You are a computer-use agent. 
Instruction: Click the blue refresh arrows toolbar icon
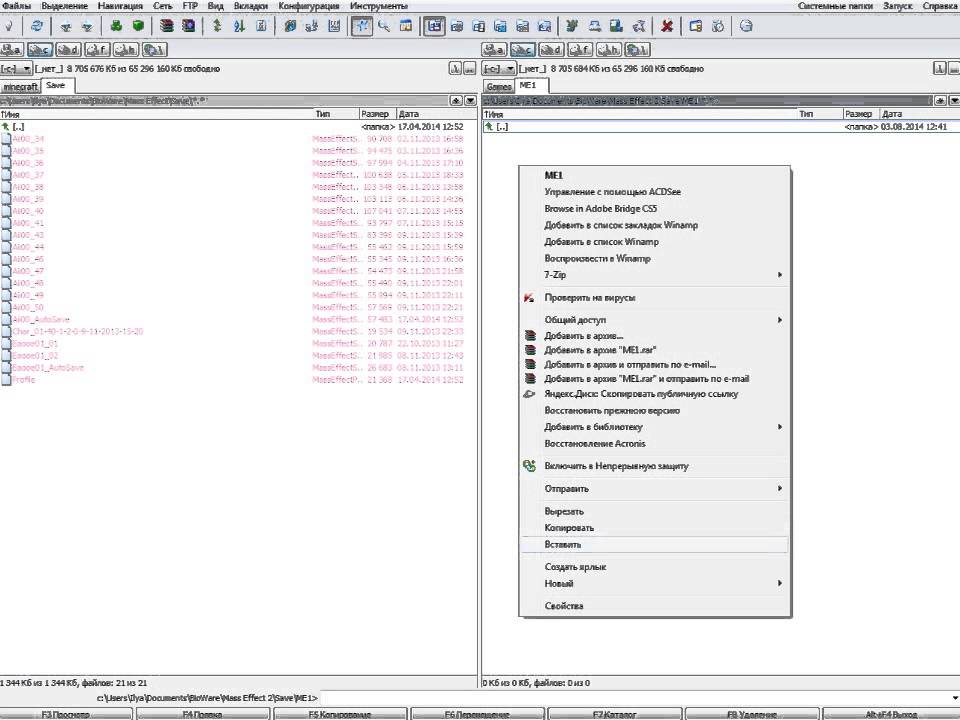click(37, 26)
